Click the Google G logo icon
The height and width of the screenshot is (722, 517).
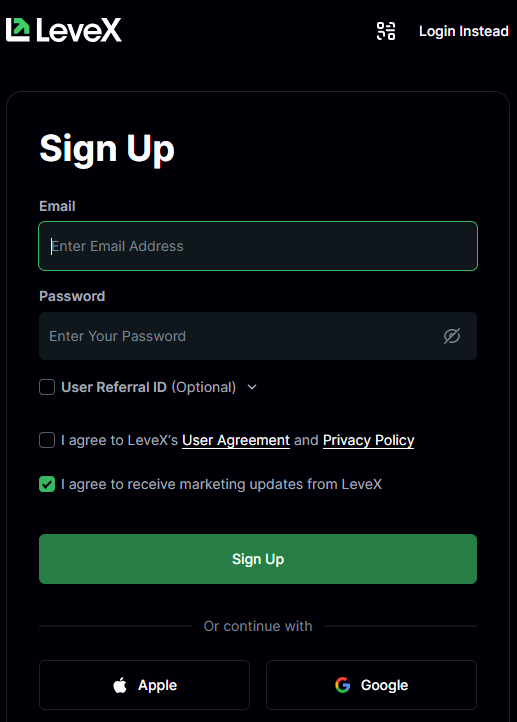coord(343,685)
